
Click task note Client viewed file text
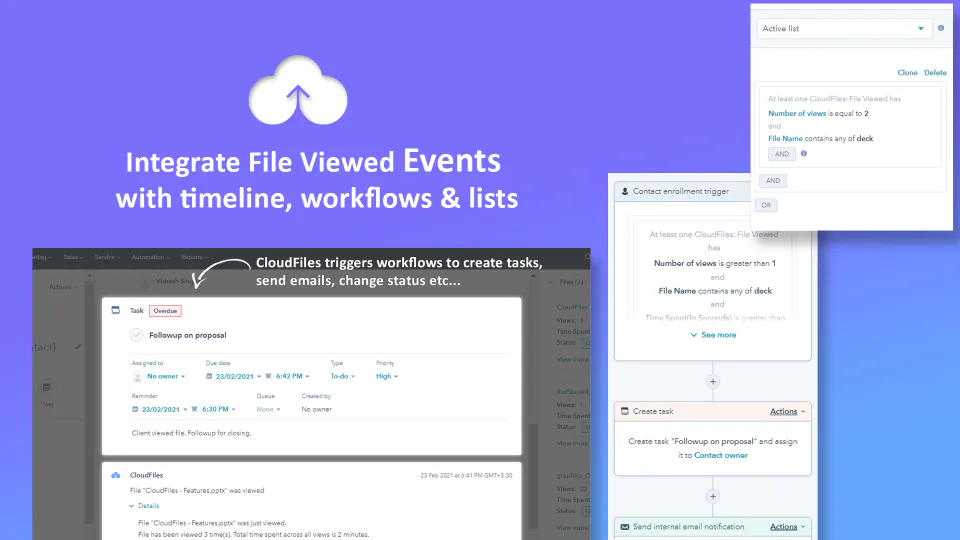coord(191,433)
